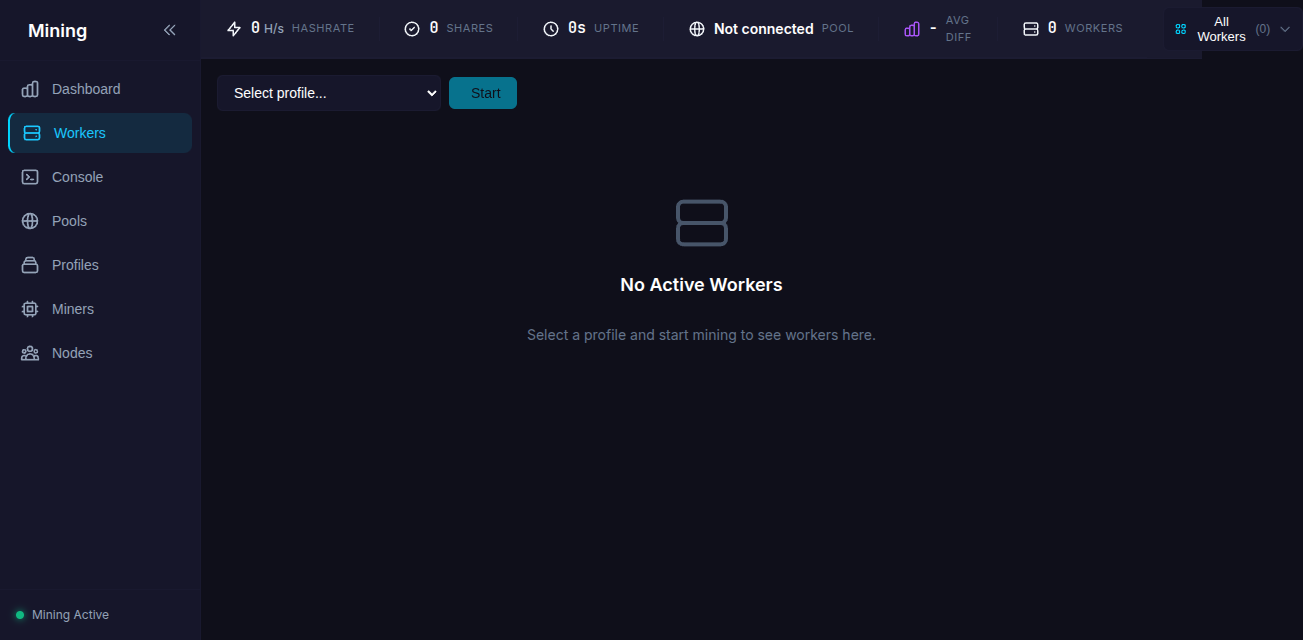Click the Profiles icon in sidebar
Viewport: 1303px width, 640px height.
[x=30, y=265]
